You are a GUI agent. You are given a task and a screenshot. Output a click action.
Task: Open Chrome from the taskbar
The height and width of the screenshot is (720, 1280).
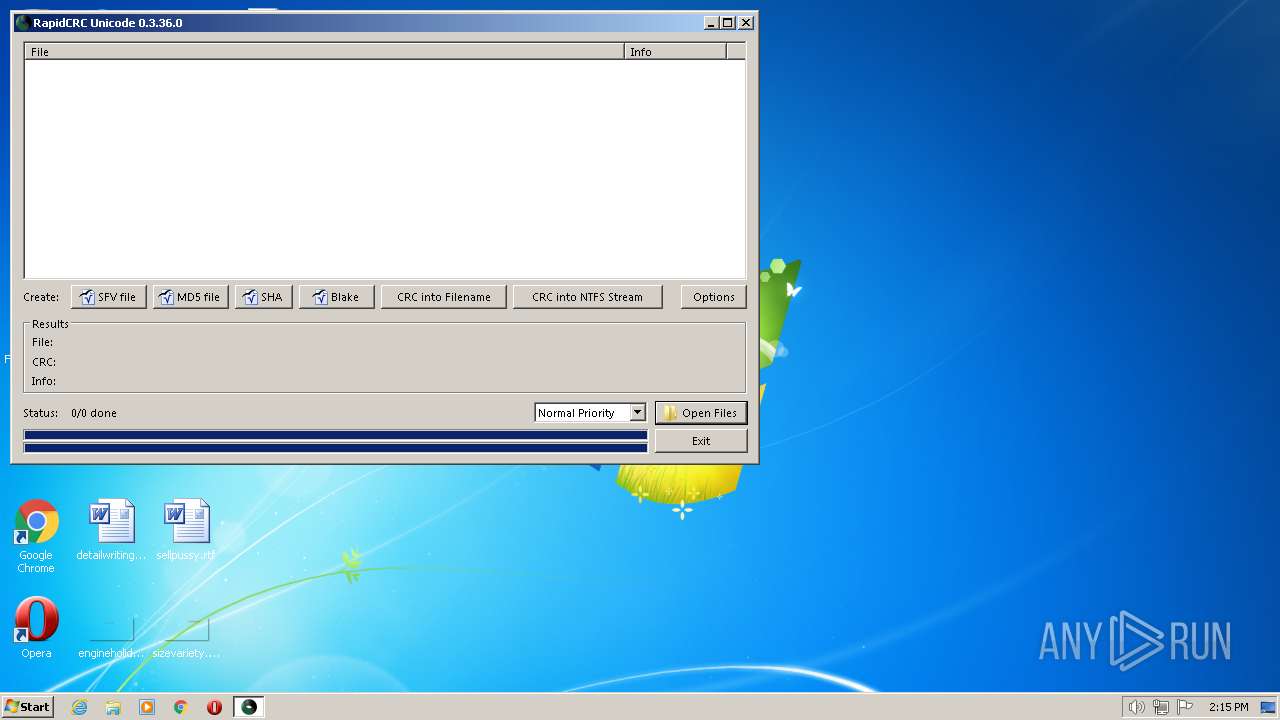pyautogui.click(x=181, y=707)
